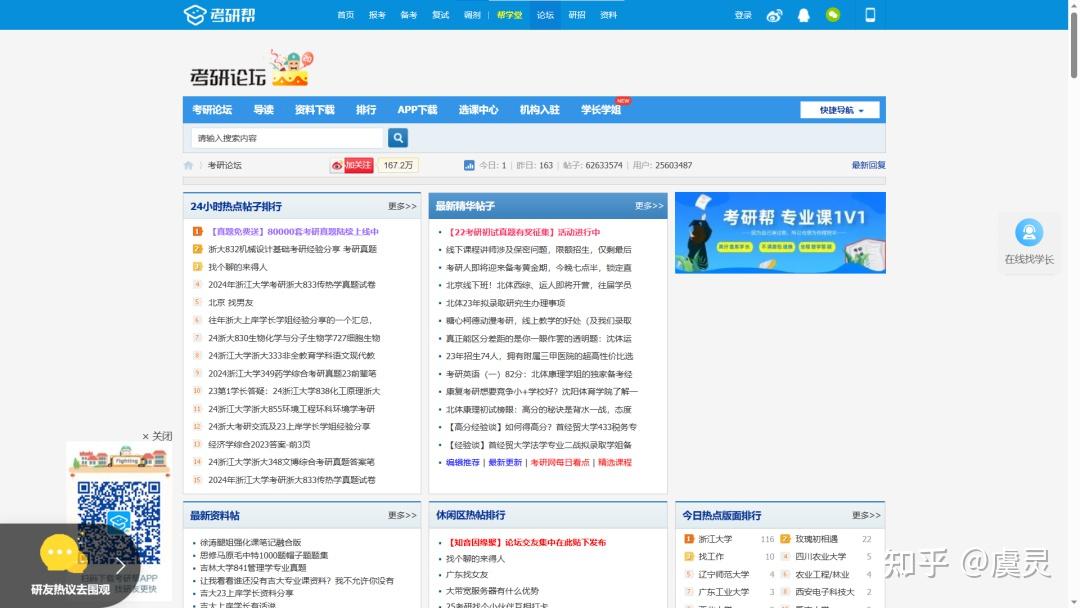Open the 考研帮专业课1V1 banner
Image resolution: width=1080 pixels, height=608 pixels.
pos(780,233)
